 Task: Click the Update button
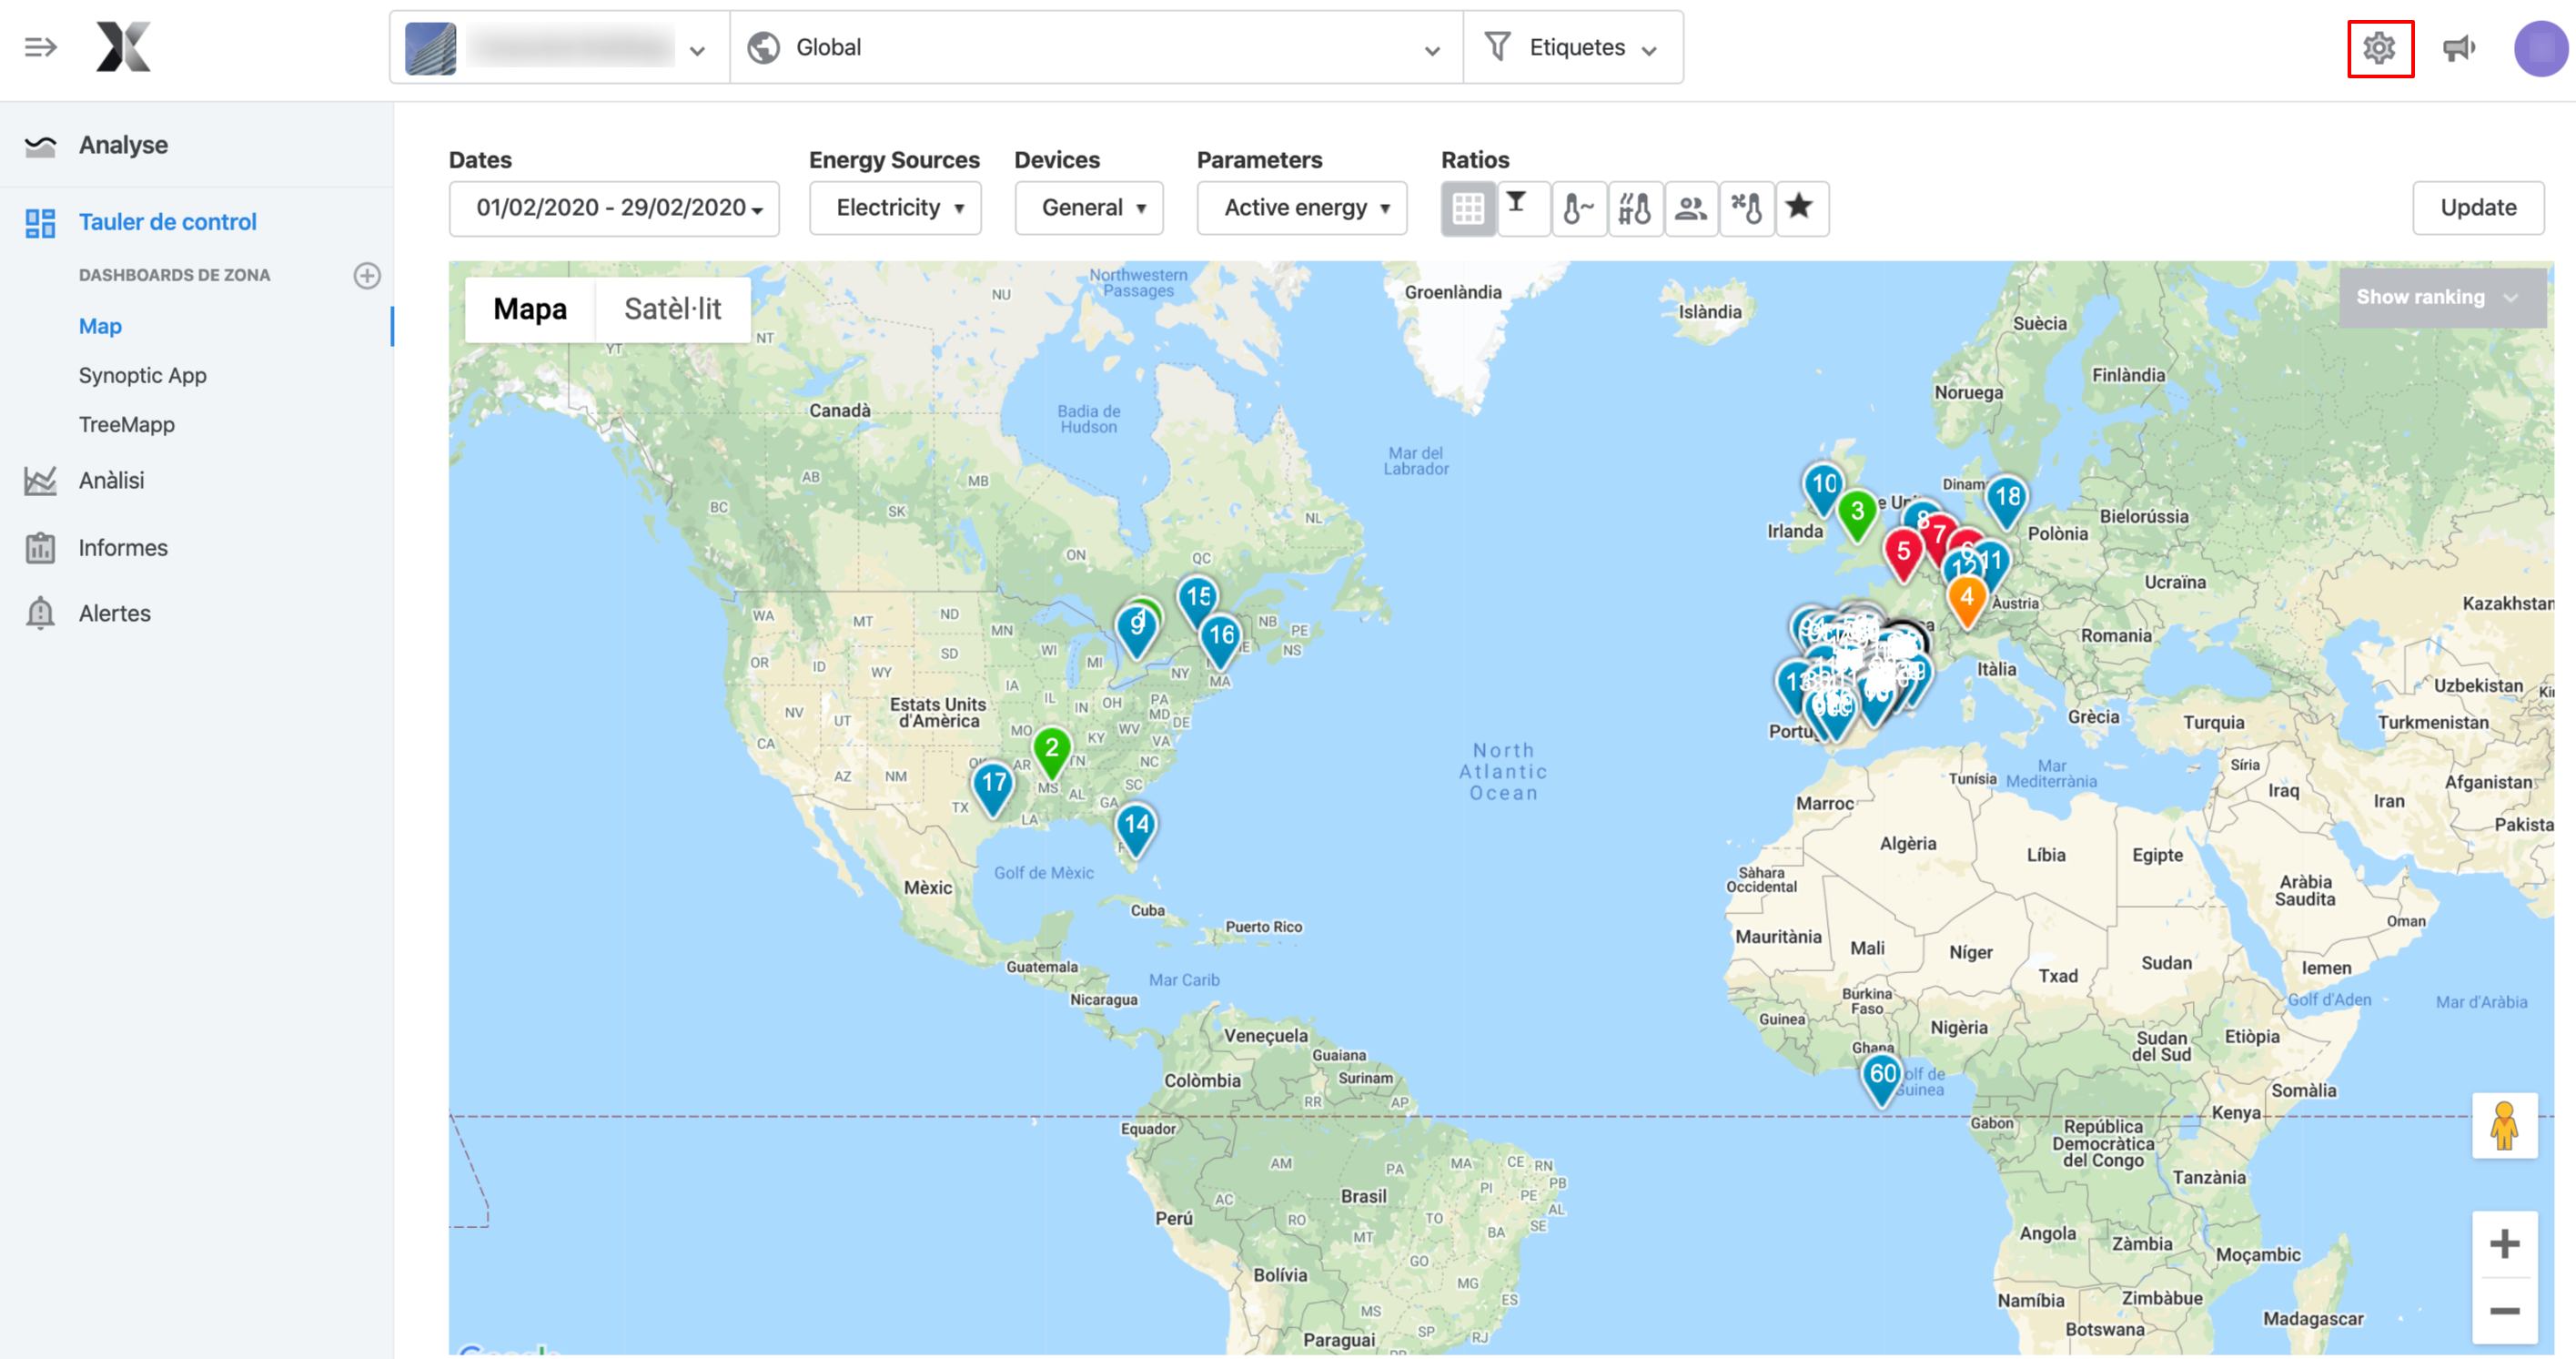click(2478, 208)
